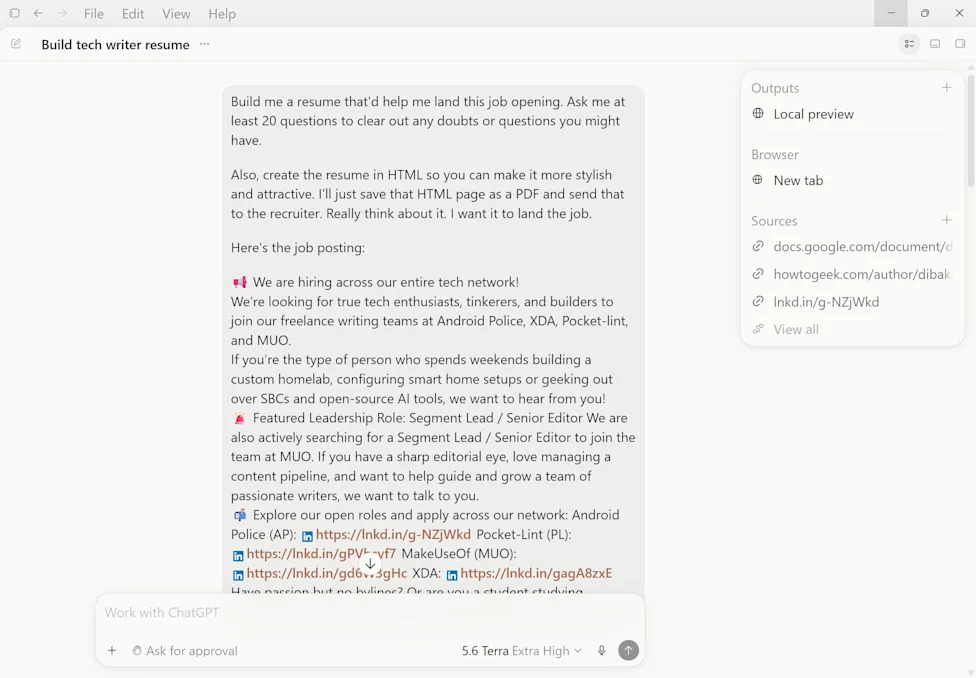Open the File menu
Image resolution: width=976 pixels, height=678 pixels.
click(94, 14)
